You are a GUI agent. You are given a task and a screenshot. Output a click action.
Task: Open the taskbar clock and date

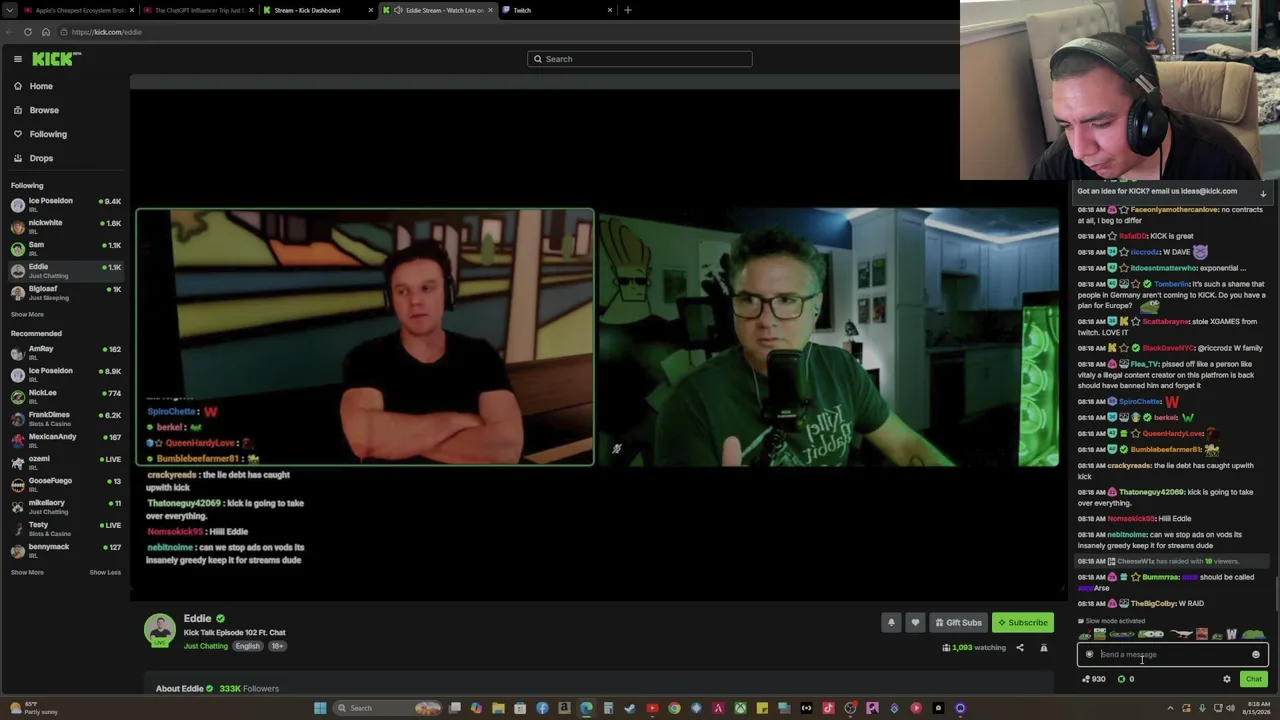[1258, 708]
